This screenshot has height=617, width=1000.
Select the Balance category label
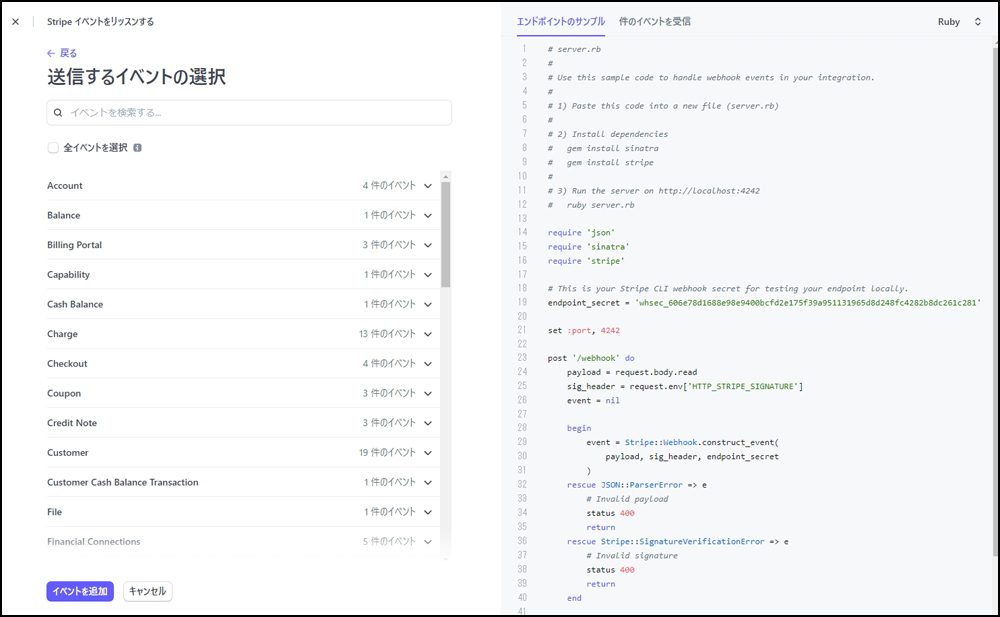tap(63, 215)
